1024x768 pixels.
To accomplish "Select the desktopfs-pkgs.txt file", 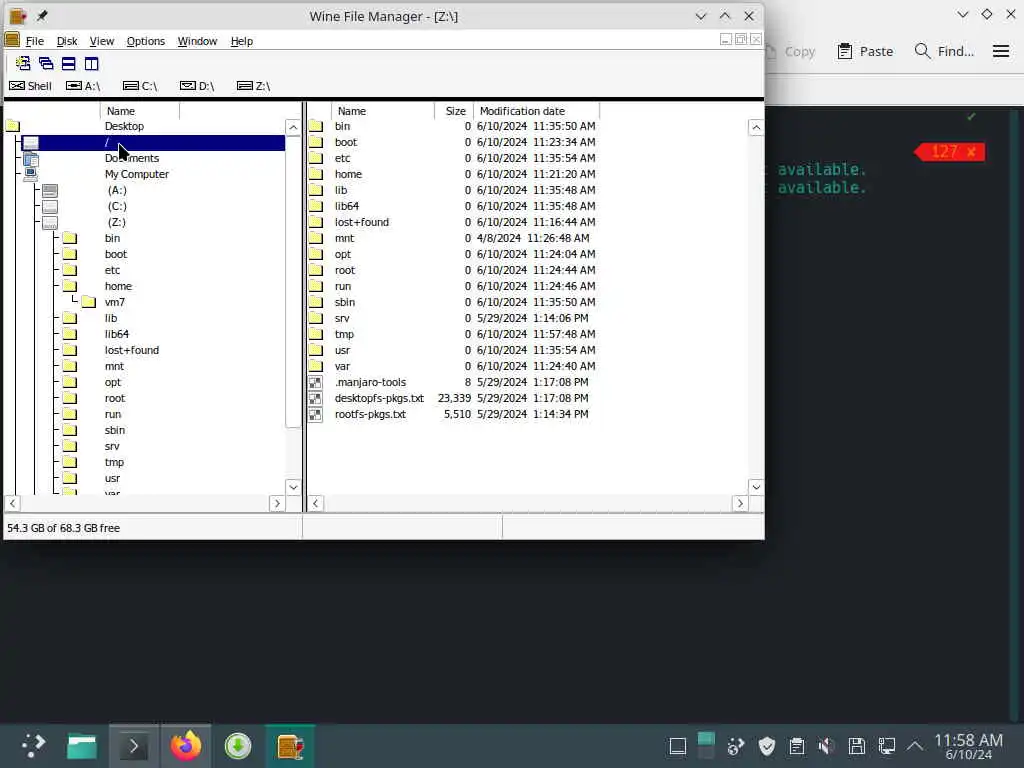I will (x=379, y=398).
